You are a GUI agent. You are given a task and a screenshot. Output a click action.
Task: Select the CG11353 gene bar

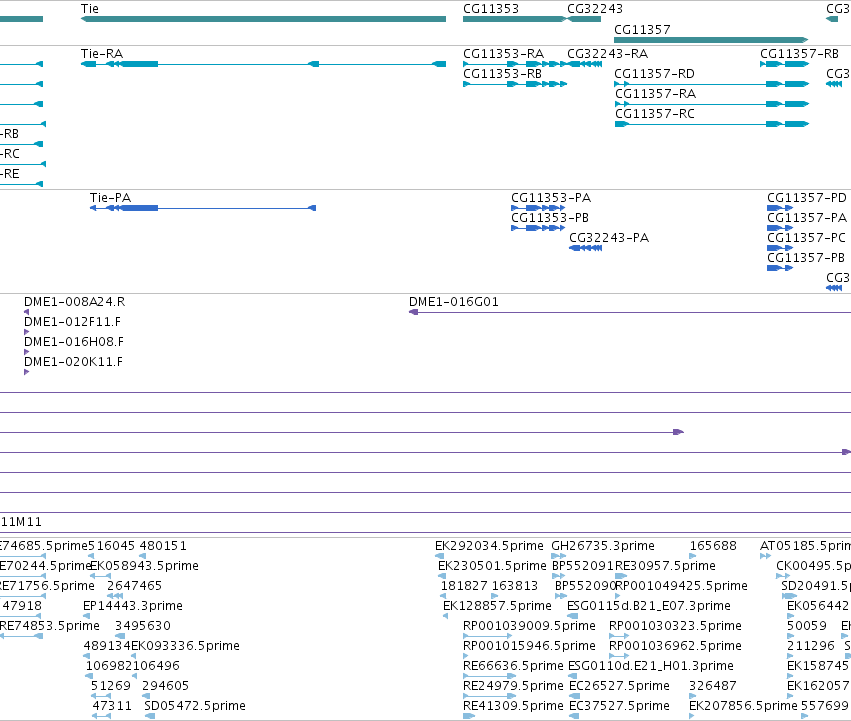(x=515, y=19)
